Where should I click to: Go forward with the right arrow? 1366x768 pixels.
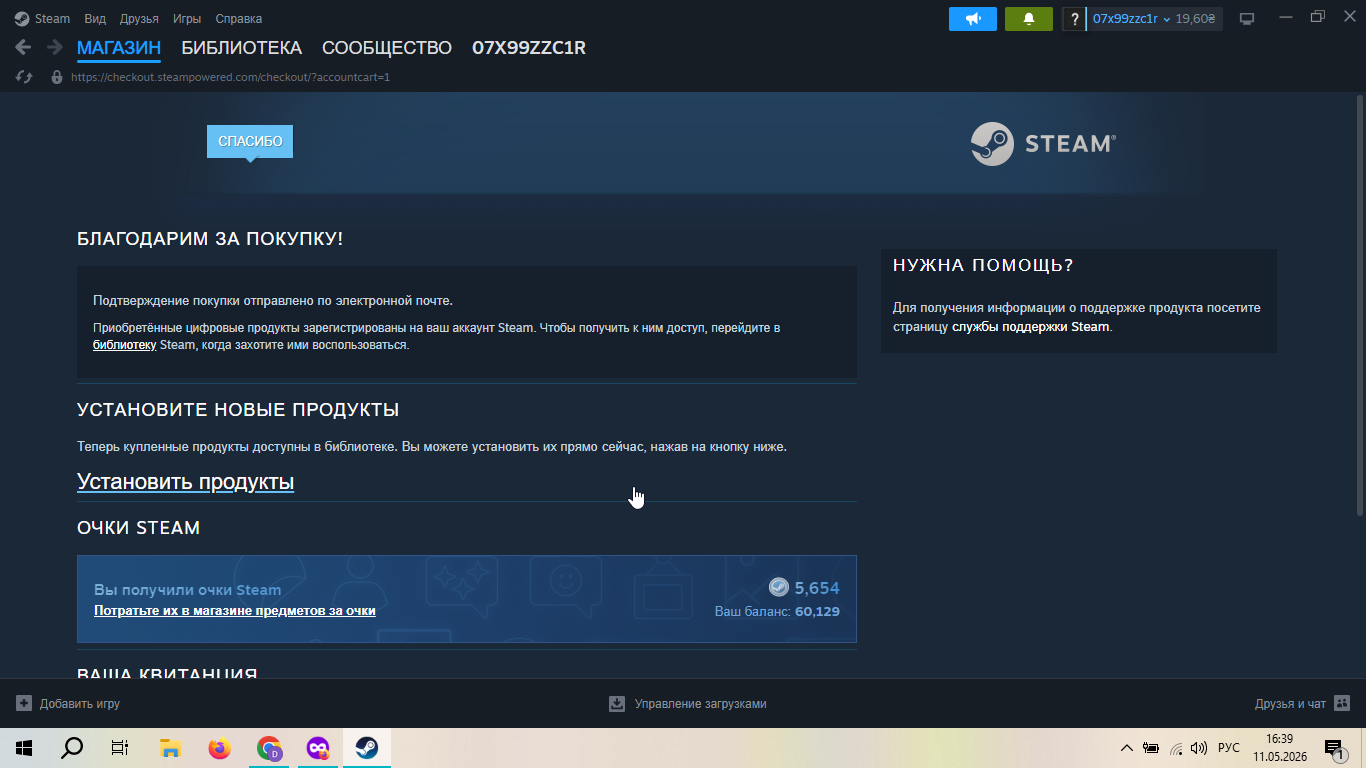pos(54,47)
